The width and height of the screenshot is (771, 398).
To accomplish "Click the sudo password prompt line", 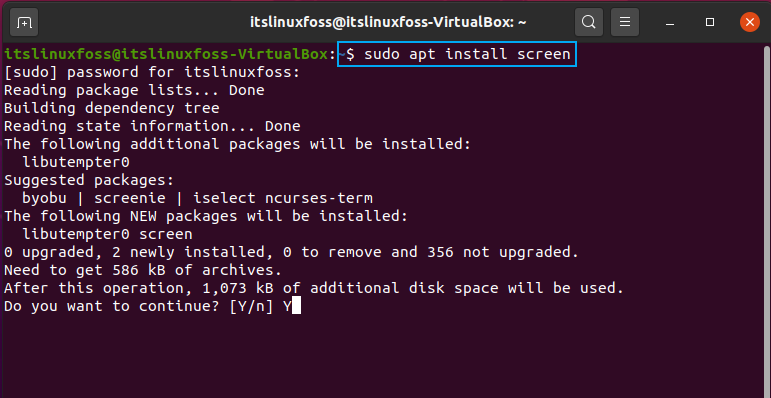I will click(x=152, y=72).
